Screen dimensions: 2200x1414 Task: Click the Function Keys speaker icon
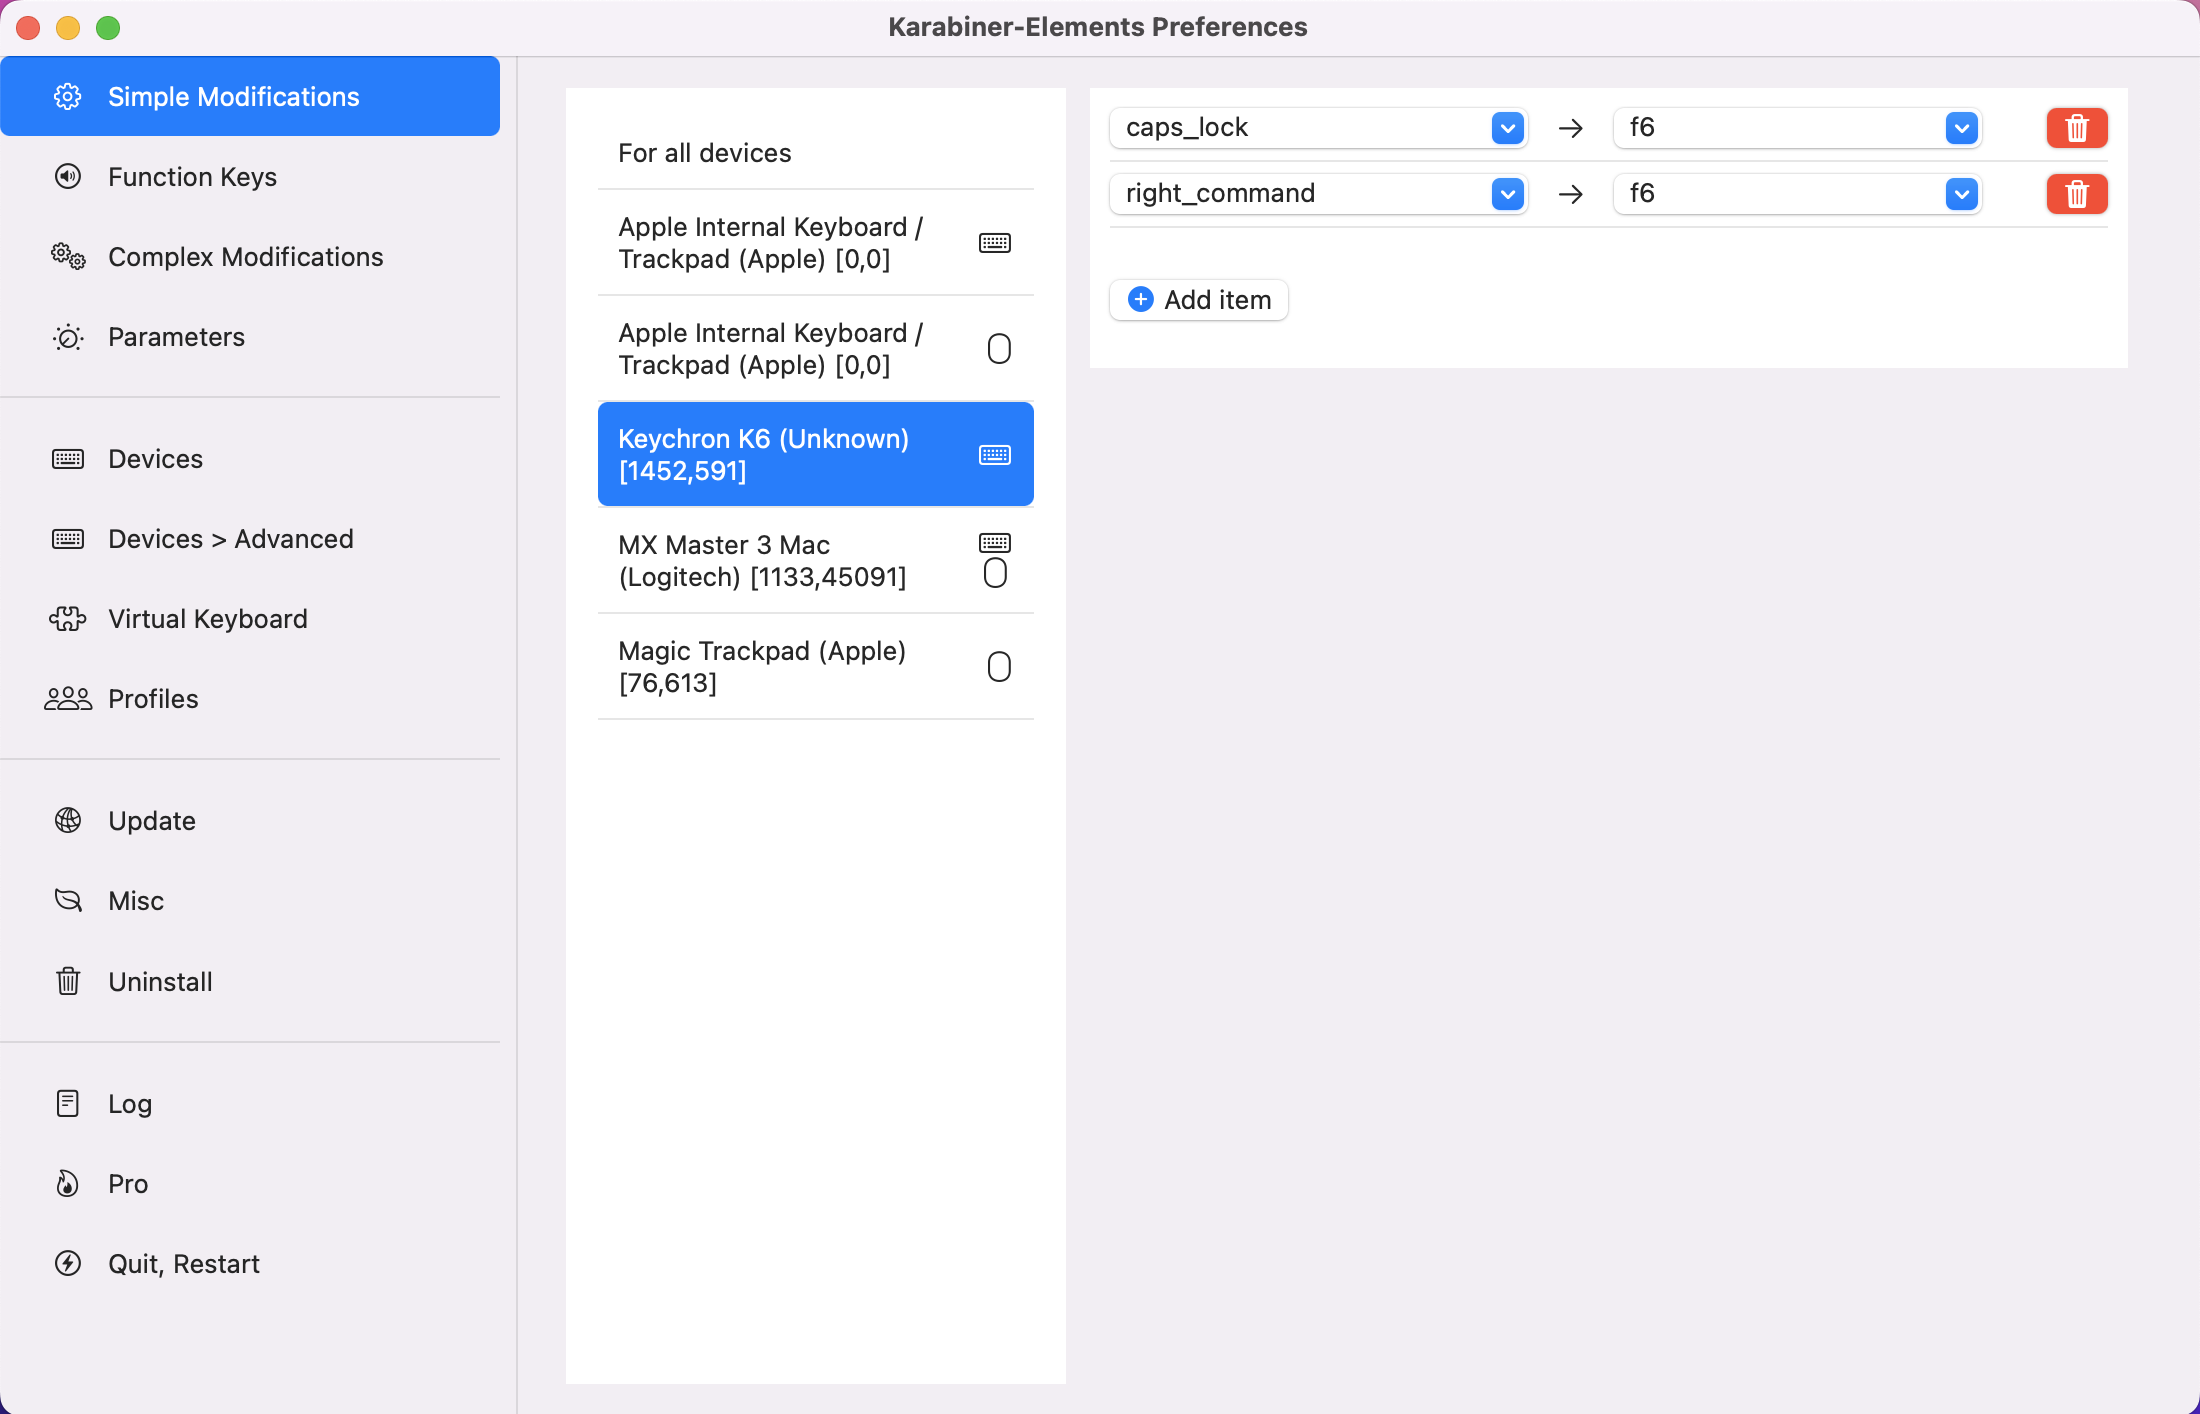click(68, 177)
